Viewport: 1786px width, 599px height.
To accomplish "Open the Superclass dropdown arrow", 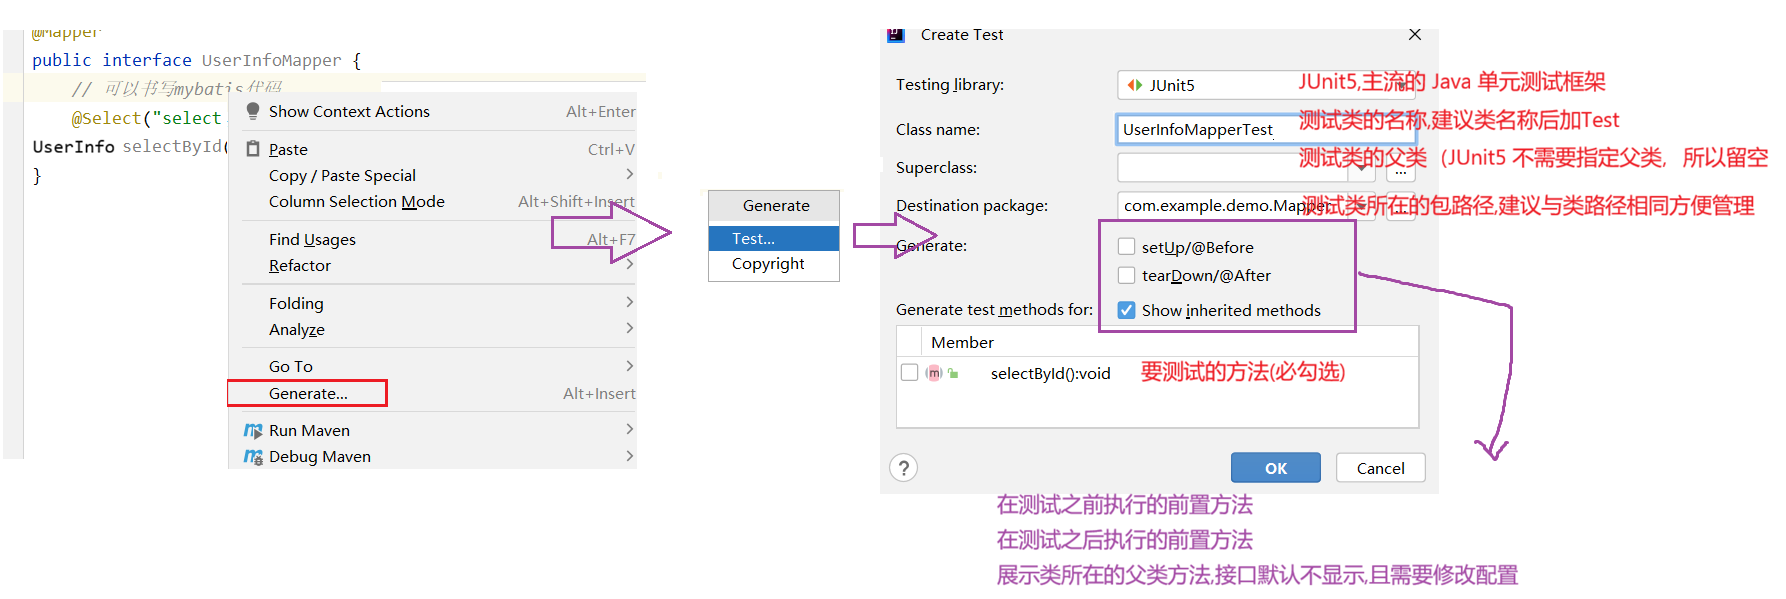I will [1362, 168].
